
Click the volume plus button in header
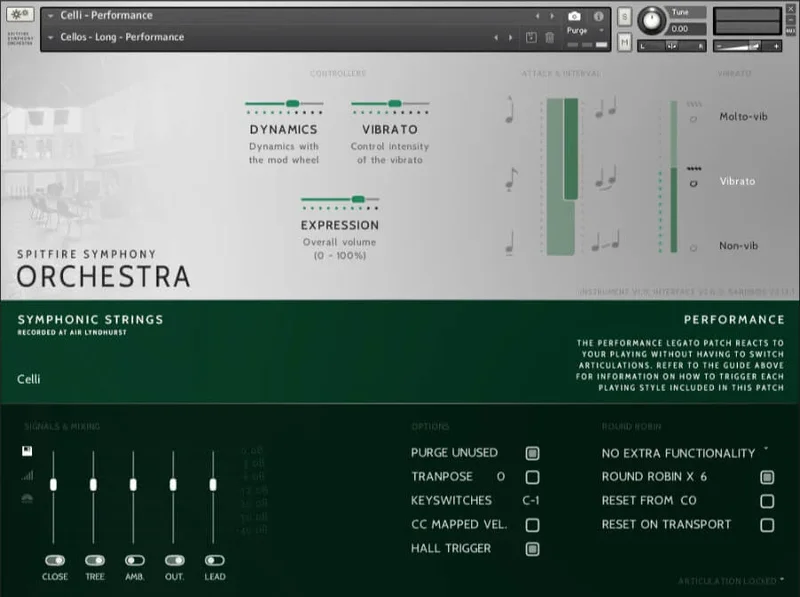tap(776, 46)
